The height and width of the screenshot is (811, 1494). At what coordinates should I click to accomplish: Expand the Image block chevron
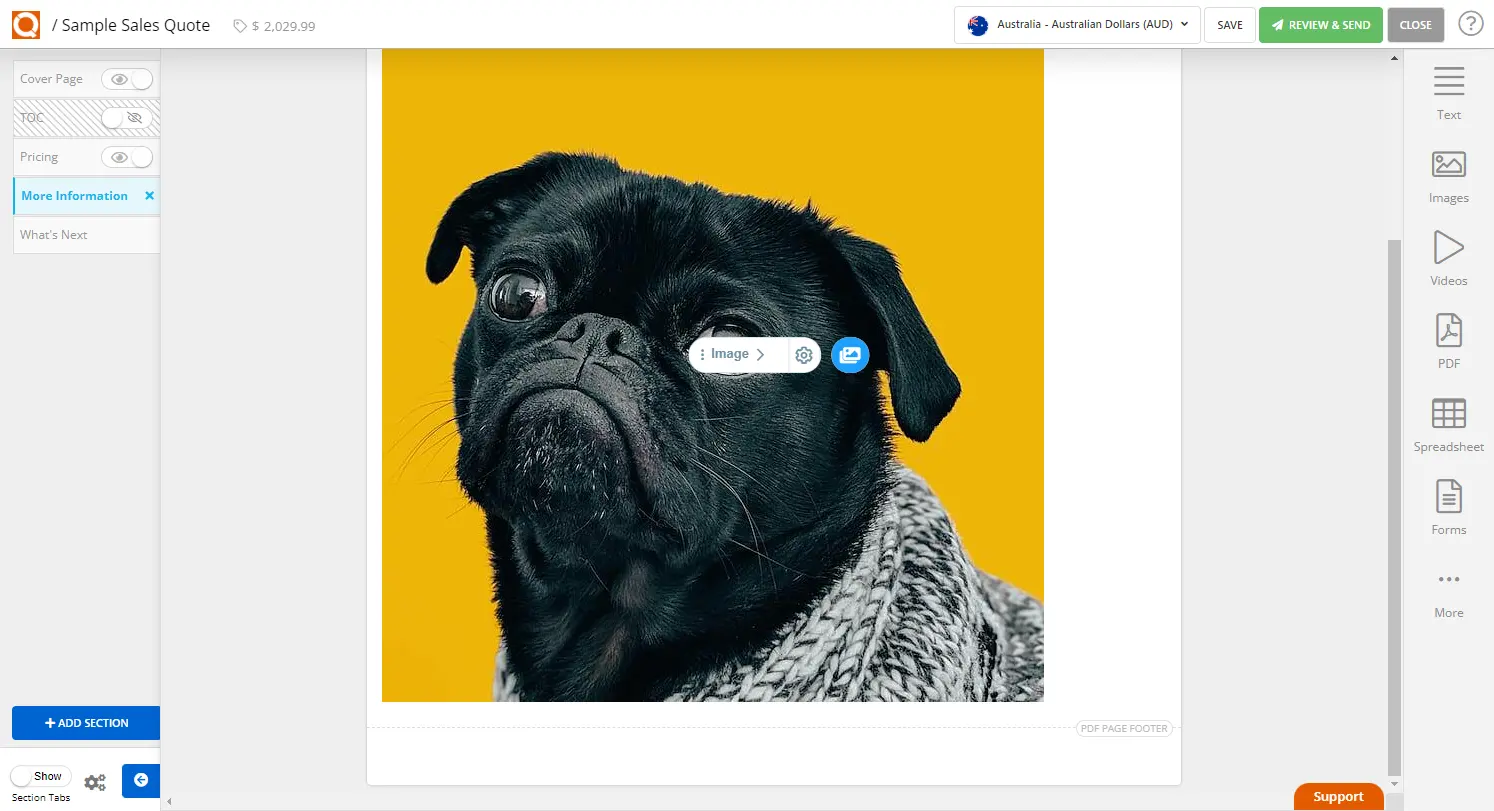click(760, 355)
